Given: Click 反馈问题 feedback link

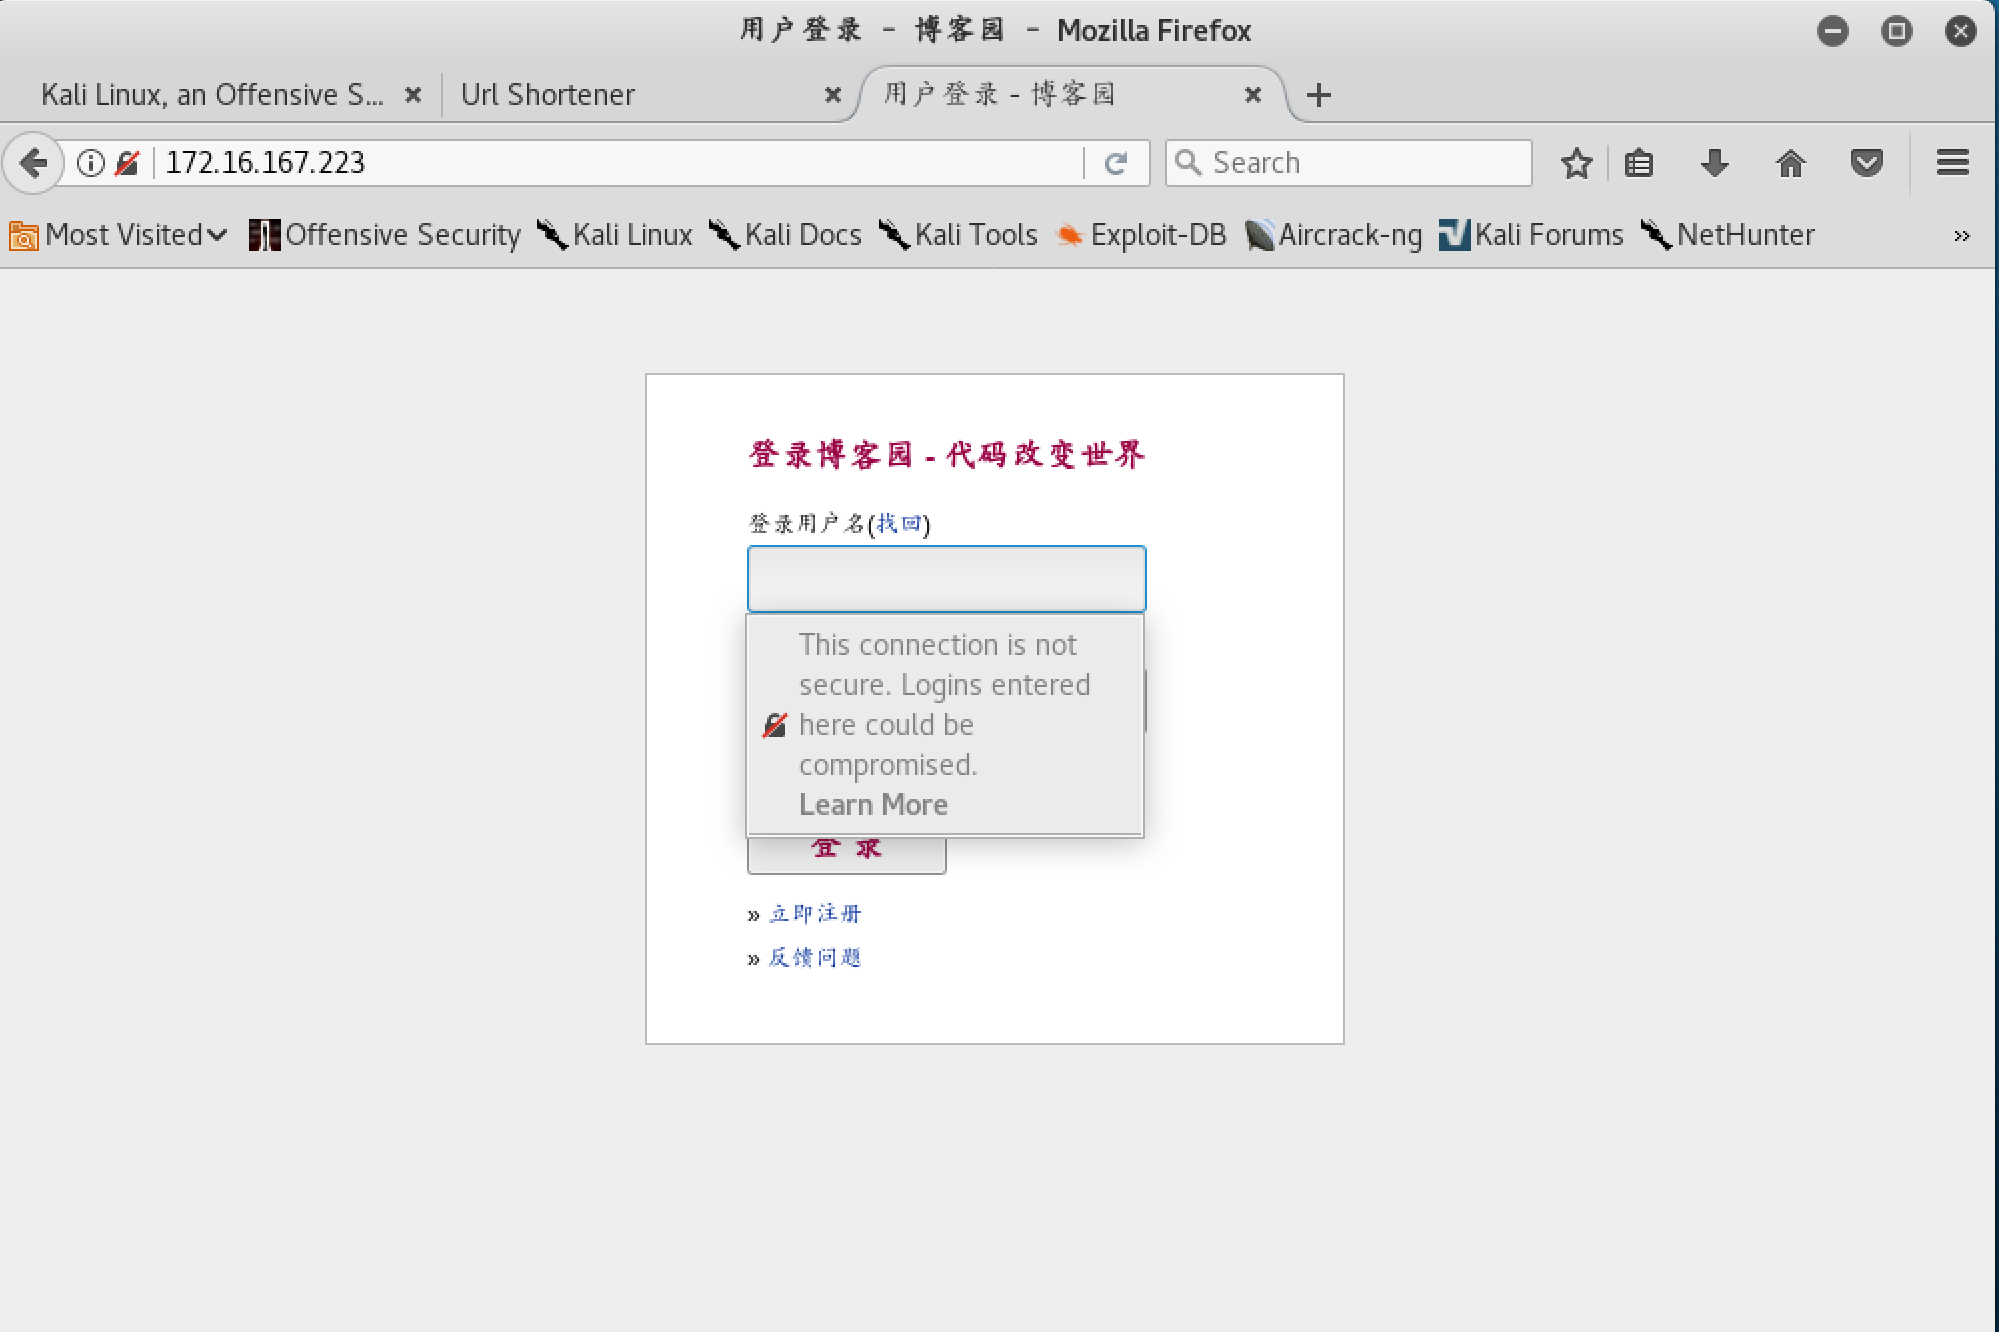Looking at the screenshot, I should point(816,957).
